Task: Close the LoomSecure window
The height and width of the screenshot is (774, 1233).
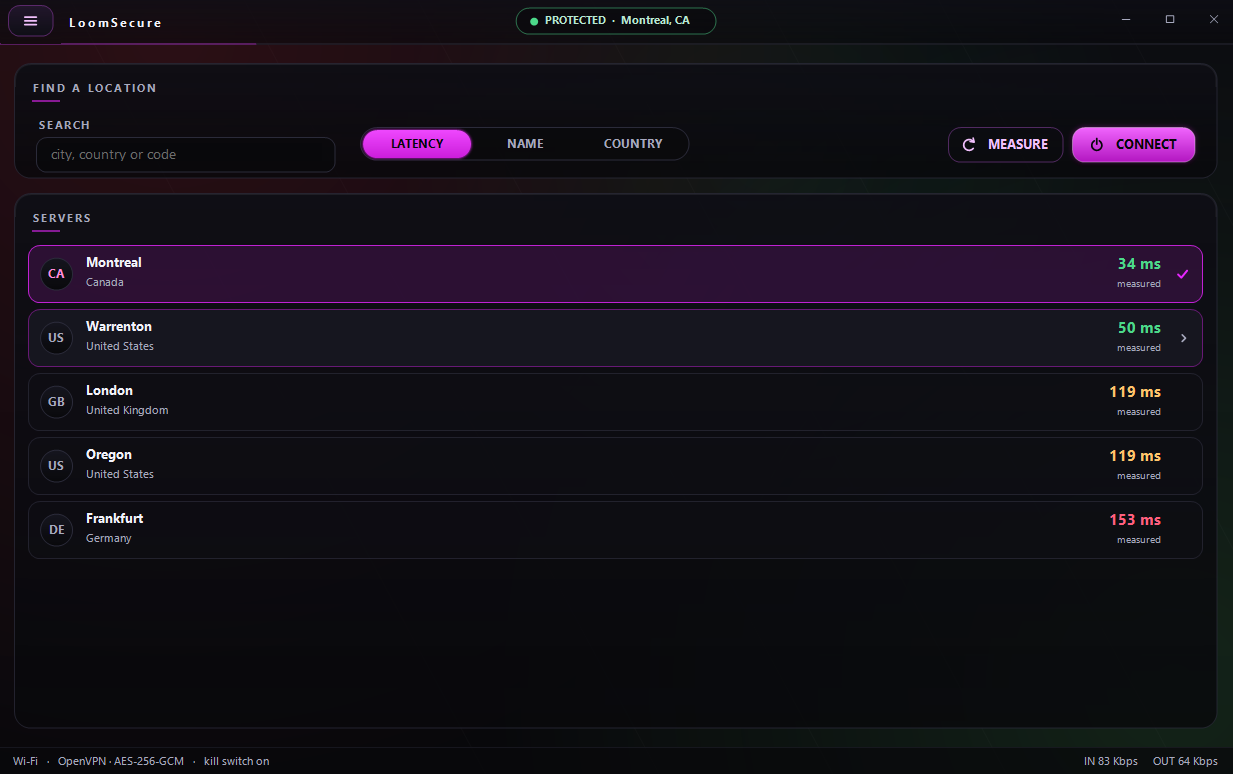Action: point(1214,19)
